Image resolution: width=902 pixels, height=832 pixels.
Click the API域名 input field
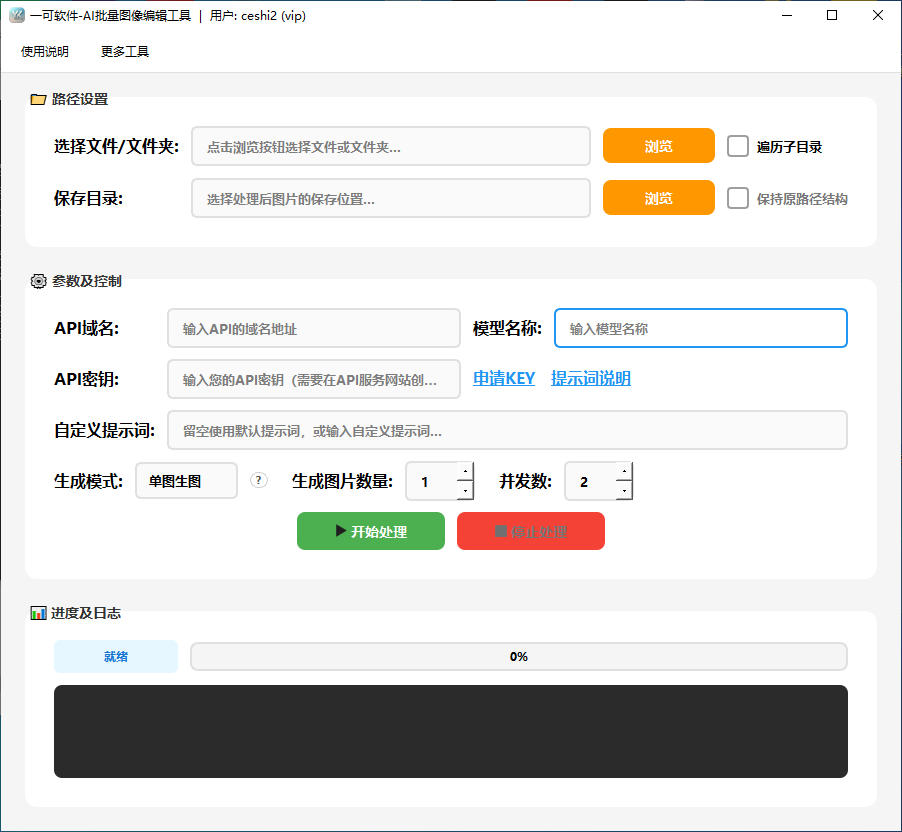click(x=314, y=328)
